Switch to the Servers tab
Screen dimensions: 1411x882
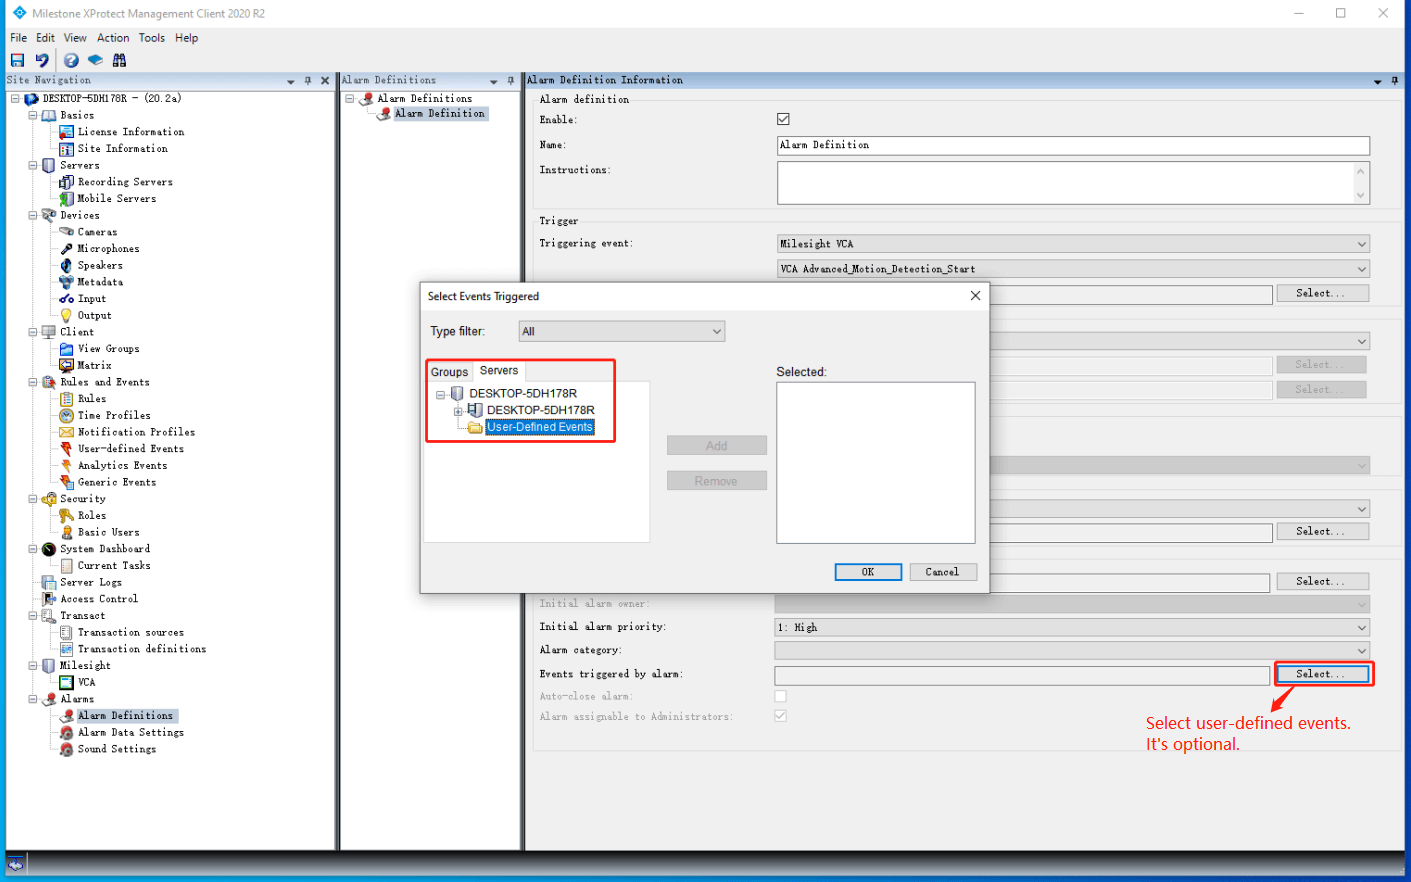point(499,371)
